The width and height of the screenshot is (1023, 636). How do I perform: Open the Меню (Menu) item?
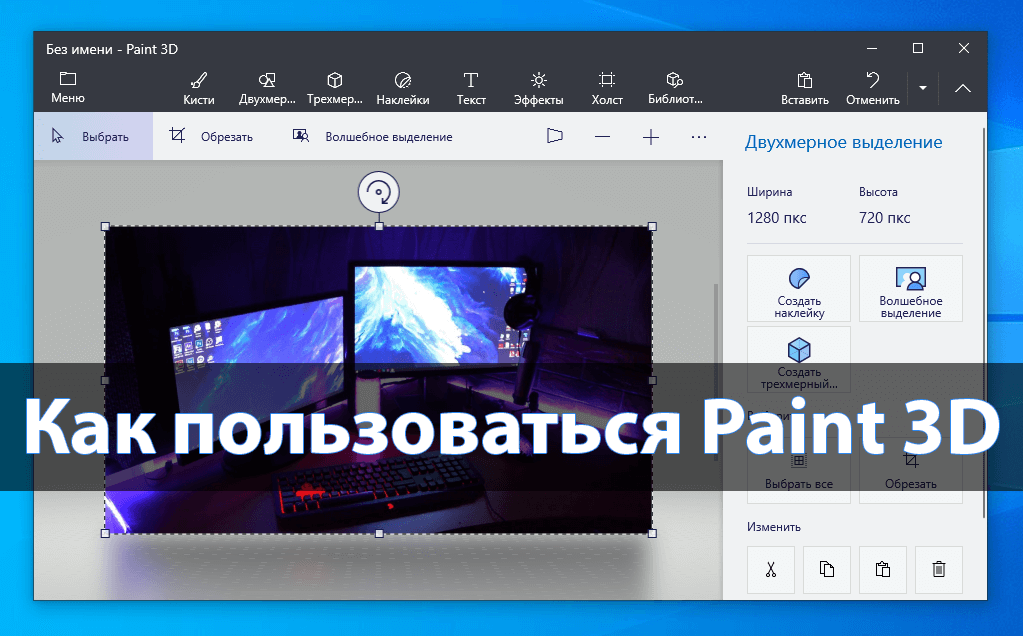click(x=68, y=88)
